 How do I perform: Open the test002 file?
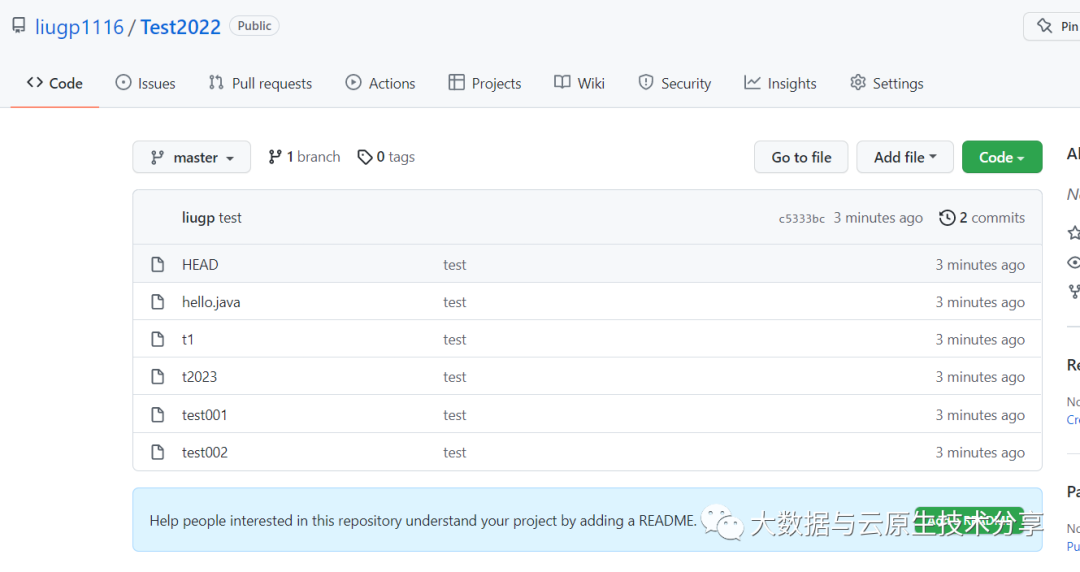[x=205, y=453]
